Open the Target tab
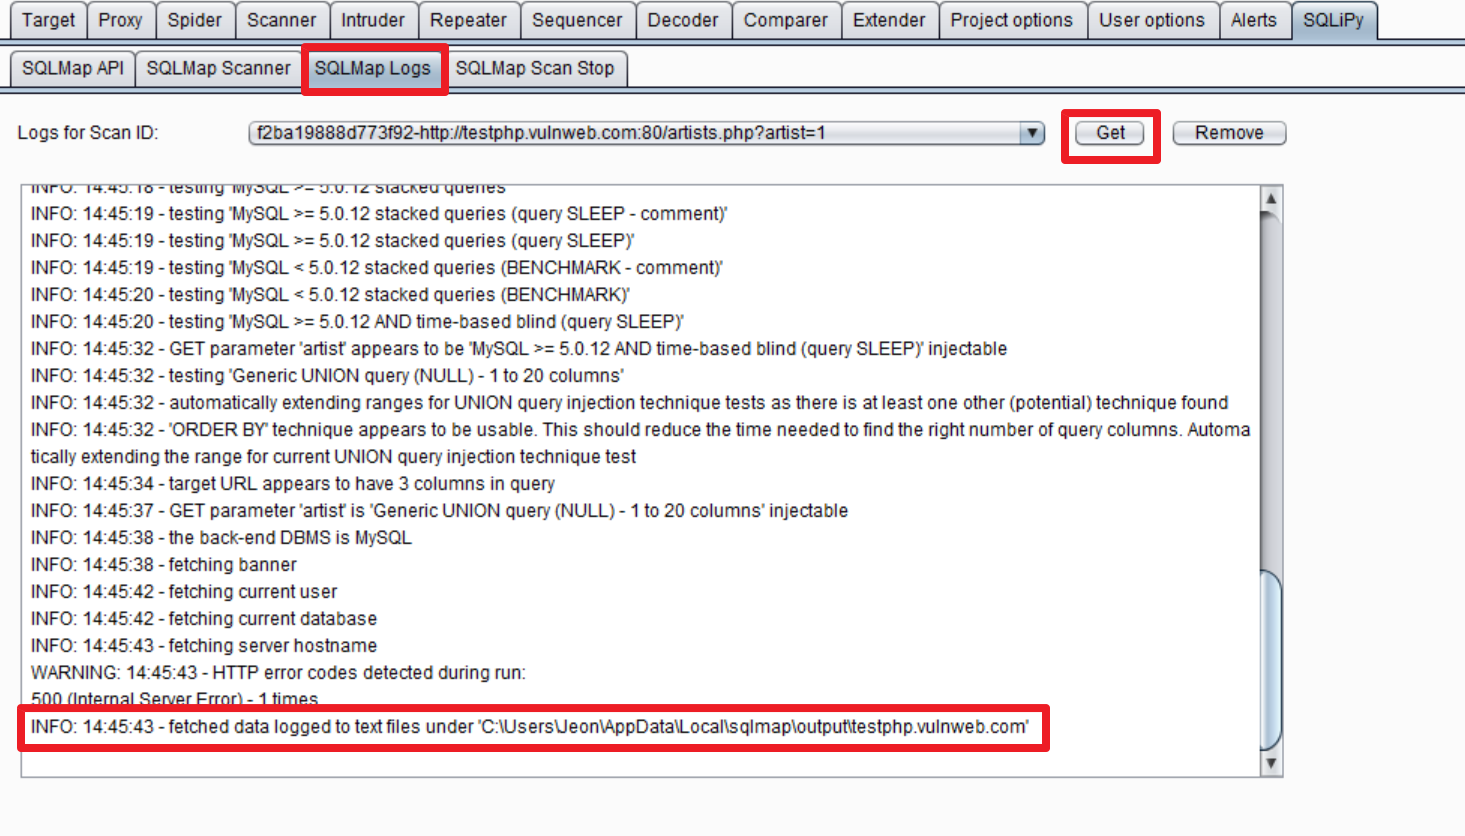 [48, 20]
